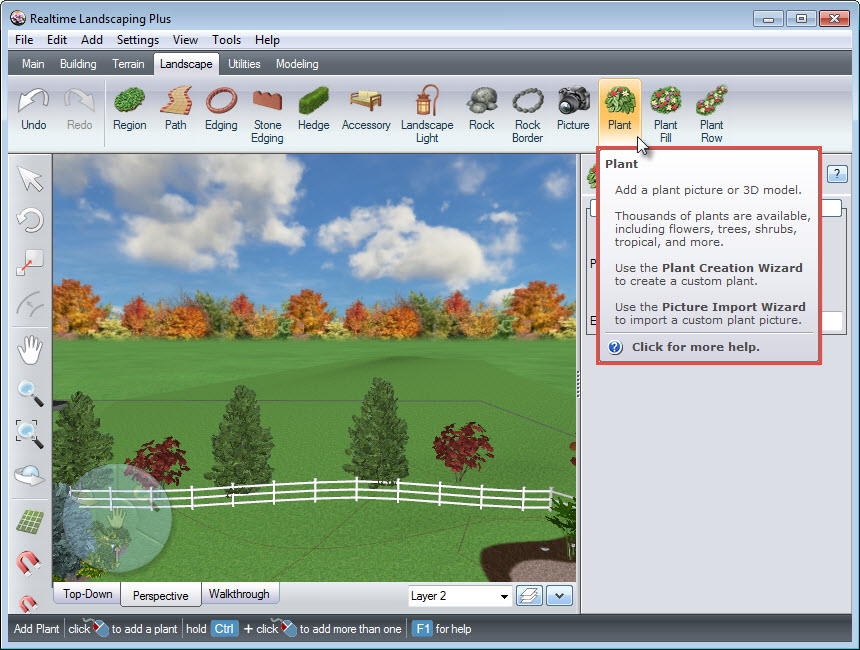
Task: Open the Add menu
Action: pyautogui.click(x=92, y=40)
